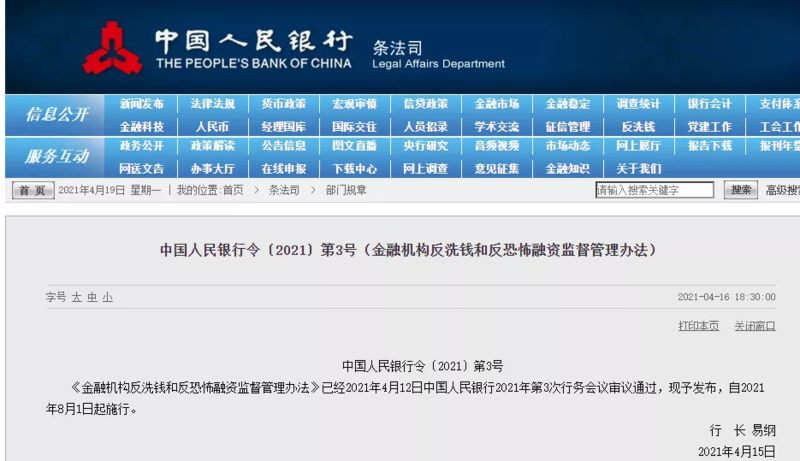Image resolution: width=800 pixels, height=461 pixels.
Task: Open the 新闻发布 menu item
Action: (x=141, y=104)
